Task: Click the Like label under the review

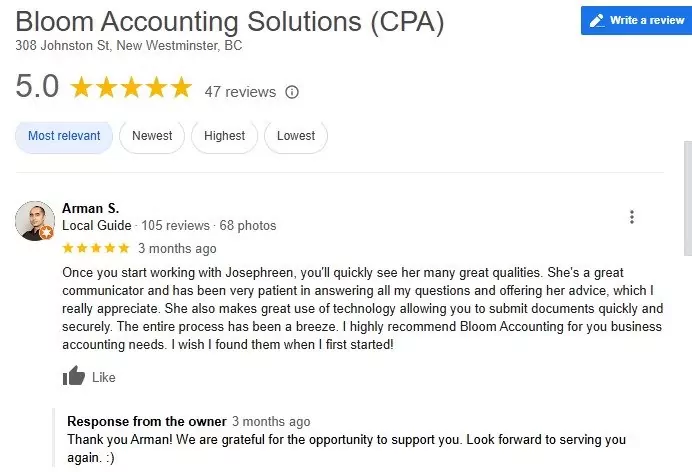Action: pos(104,378)
